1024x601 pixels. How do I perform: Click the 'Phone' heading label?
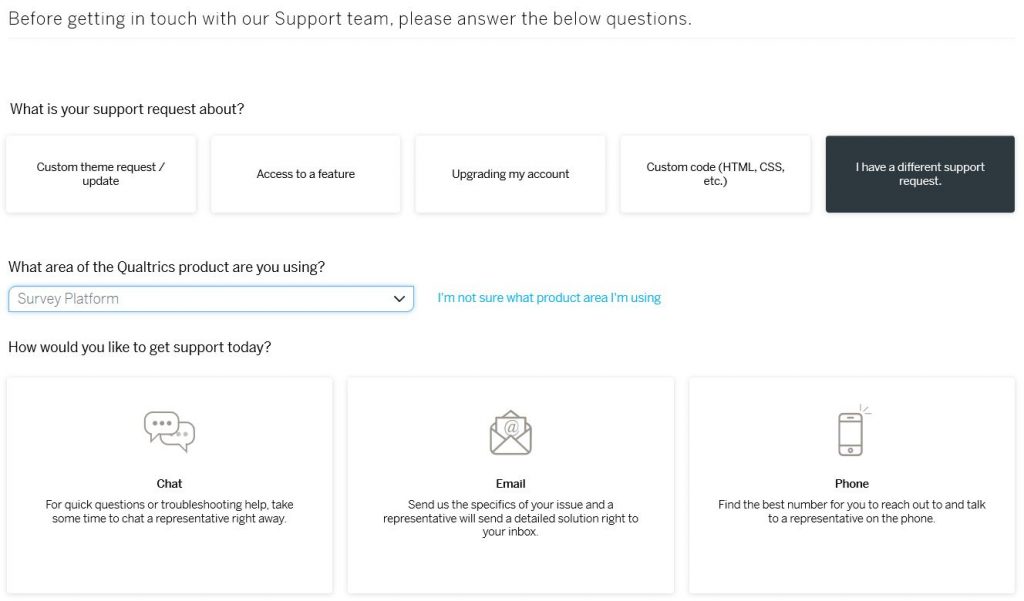[852, 483]
